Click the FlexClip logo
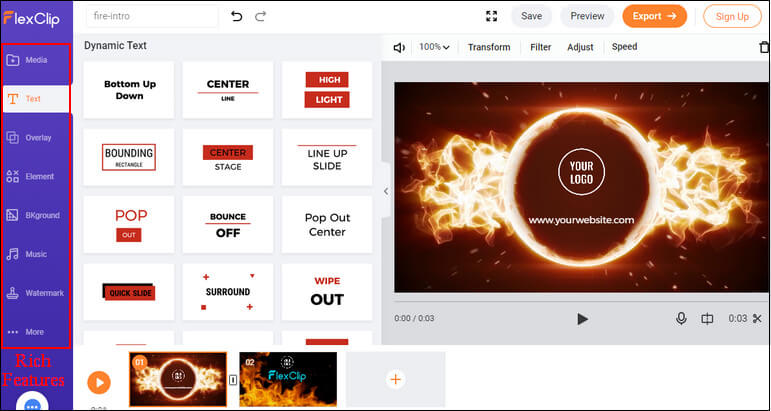This screenshot has width=771, height=411. tap(31, 19)
